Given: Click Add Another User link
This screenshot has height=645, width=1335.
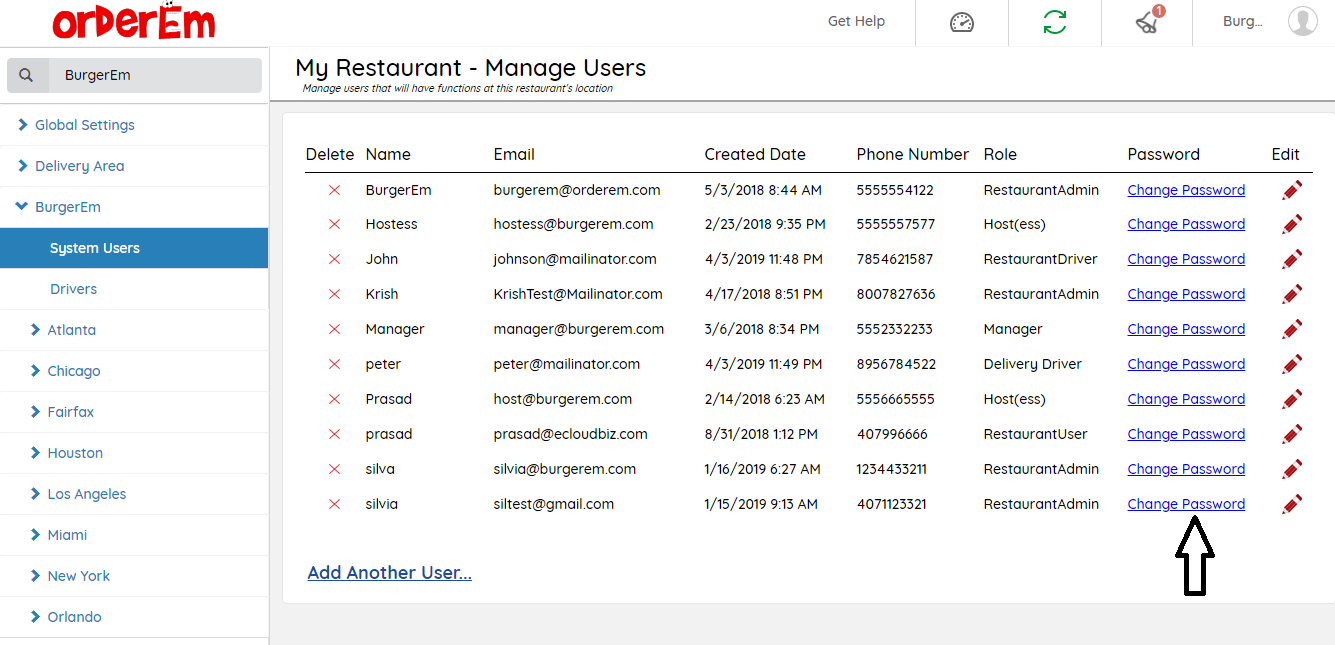Looking at the screenshot, I should 389,573.
